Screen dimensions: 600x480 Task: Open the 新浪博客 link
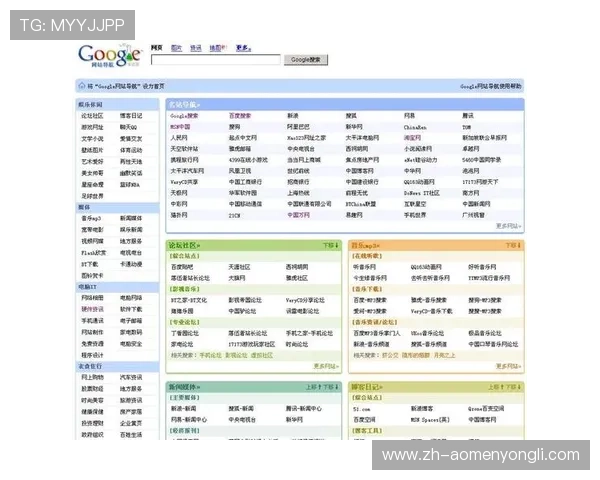pyautogui.click(x=422, y=409)
